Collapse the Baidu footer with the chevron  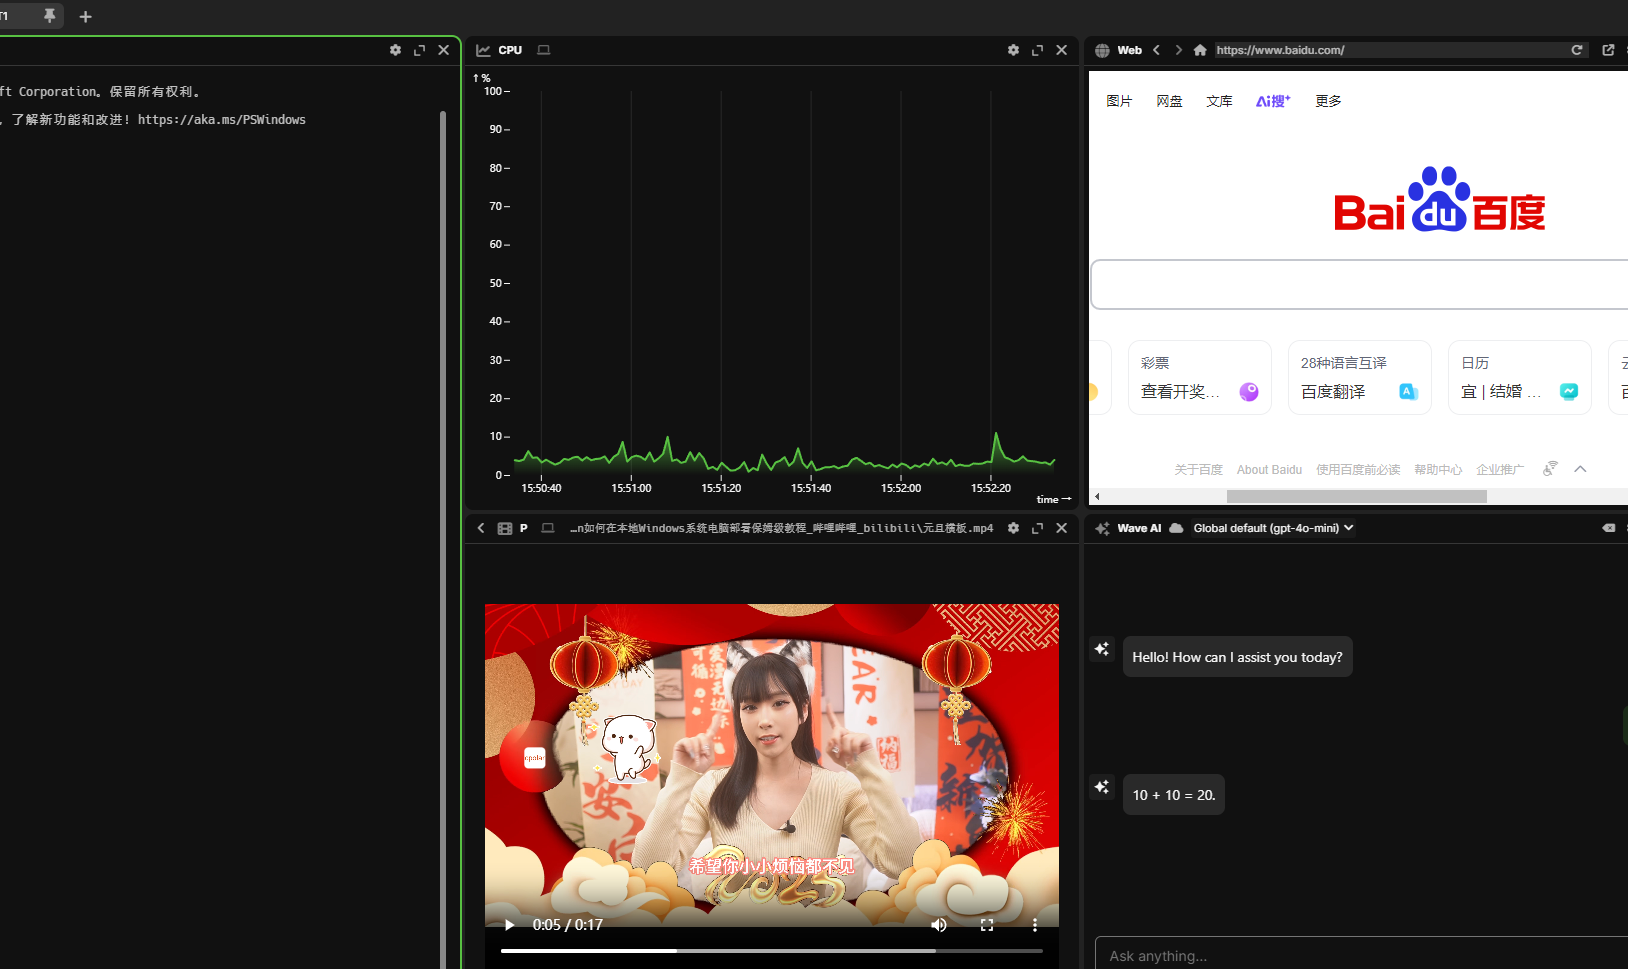pos(1578,468)
